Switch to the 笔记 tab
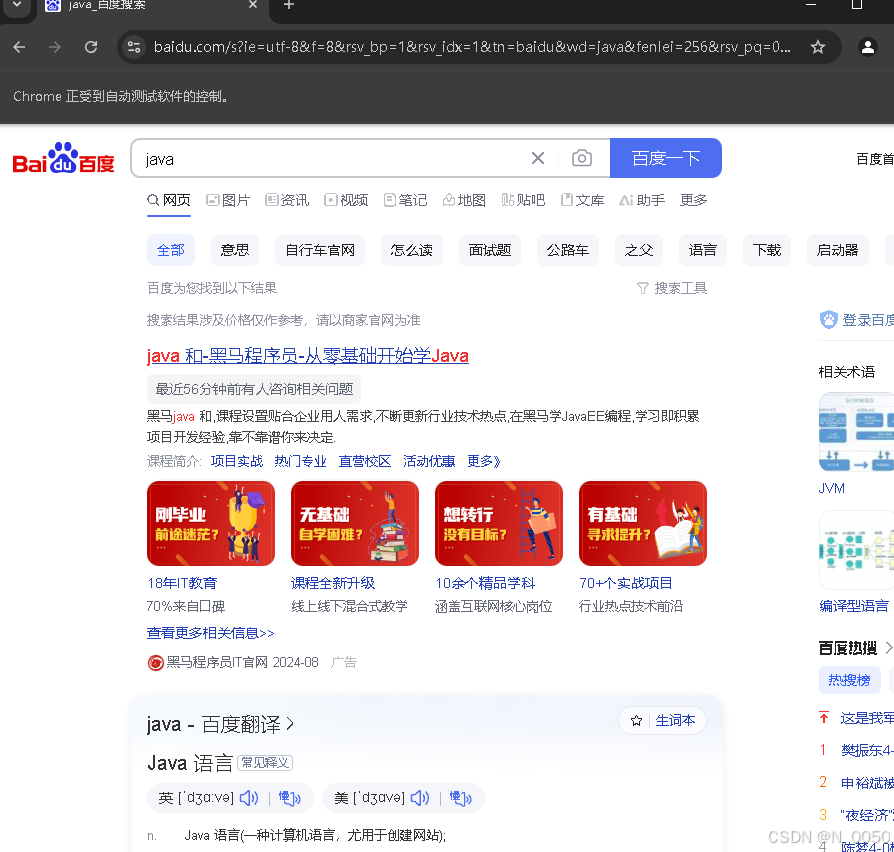Viewport: 894px width, 852px height. point(405,200)
